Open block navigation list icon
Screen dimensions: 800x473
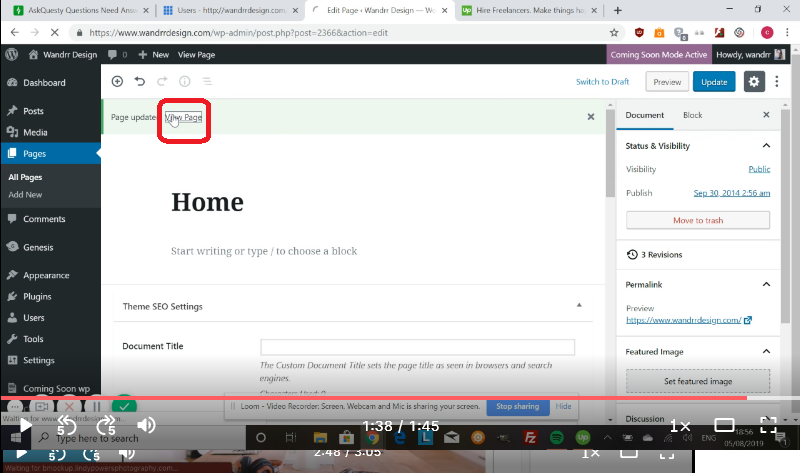click(207, 82)
